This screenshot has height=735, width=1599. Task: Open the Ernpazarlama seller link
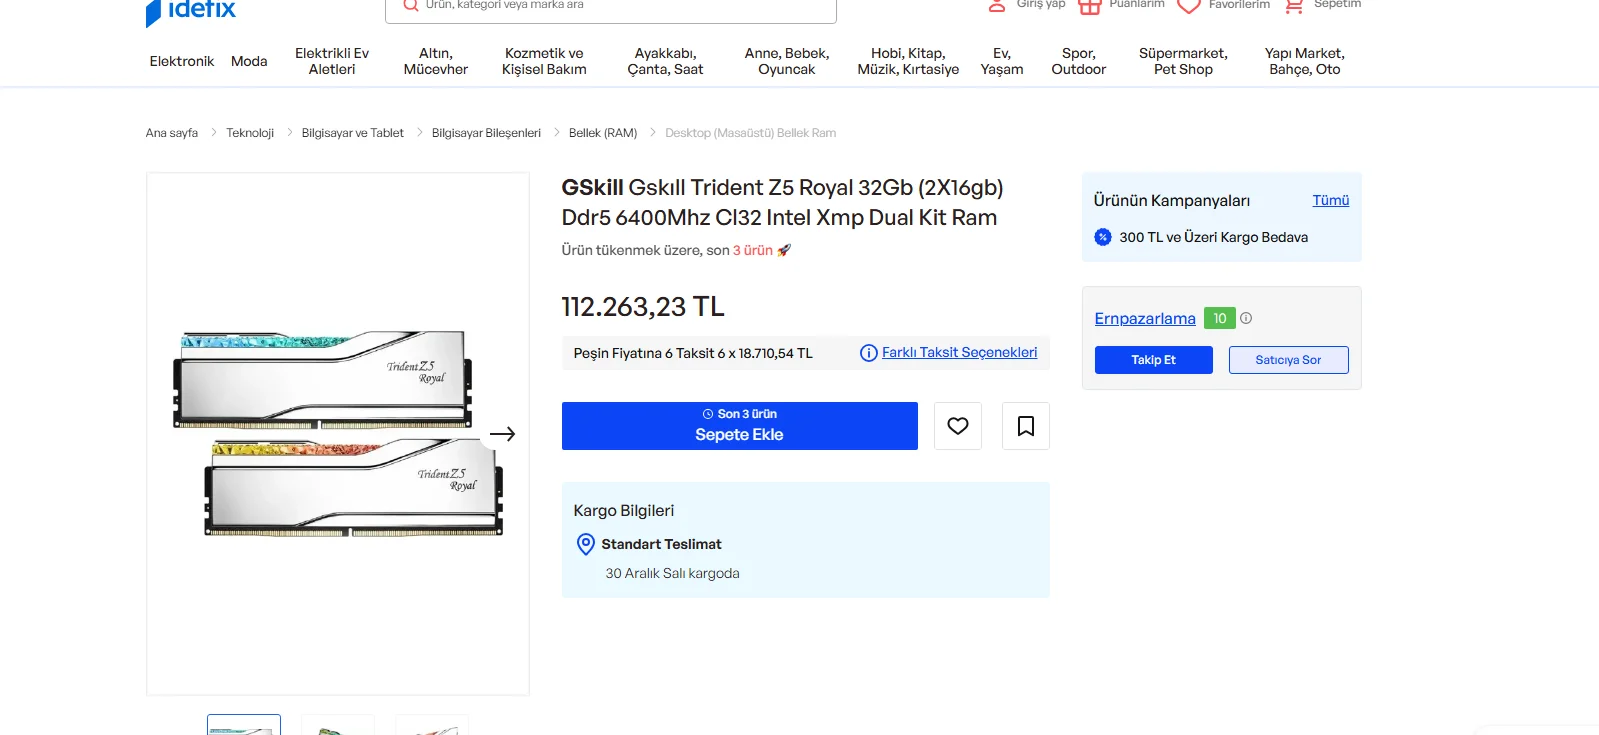click(1145, 318)
